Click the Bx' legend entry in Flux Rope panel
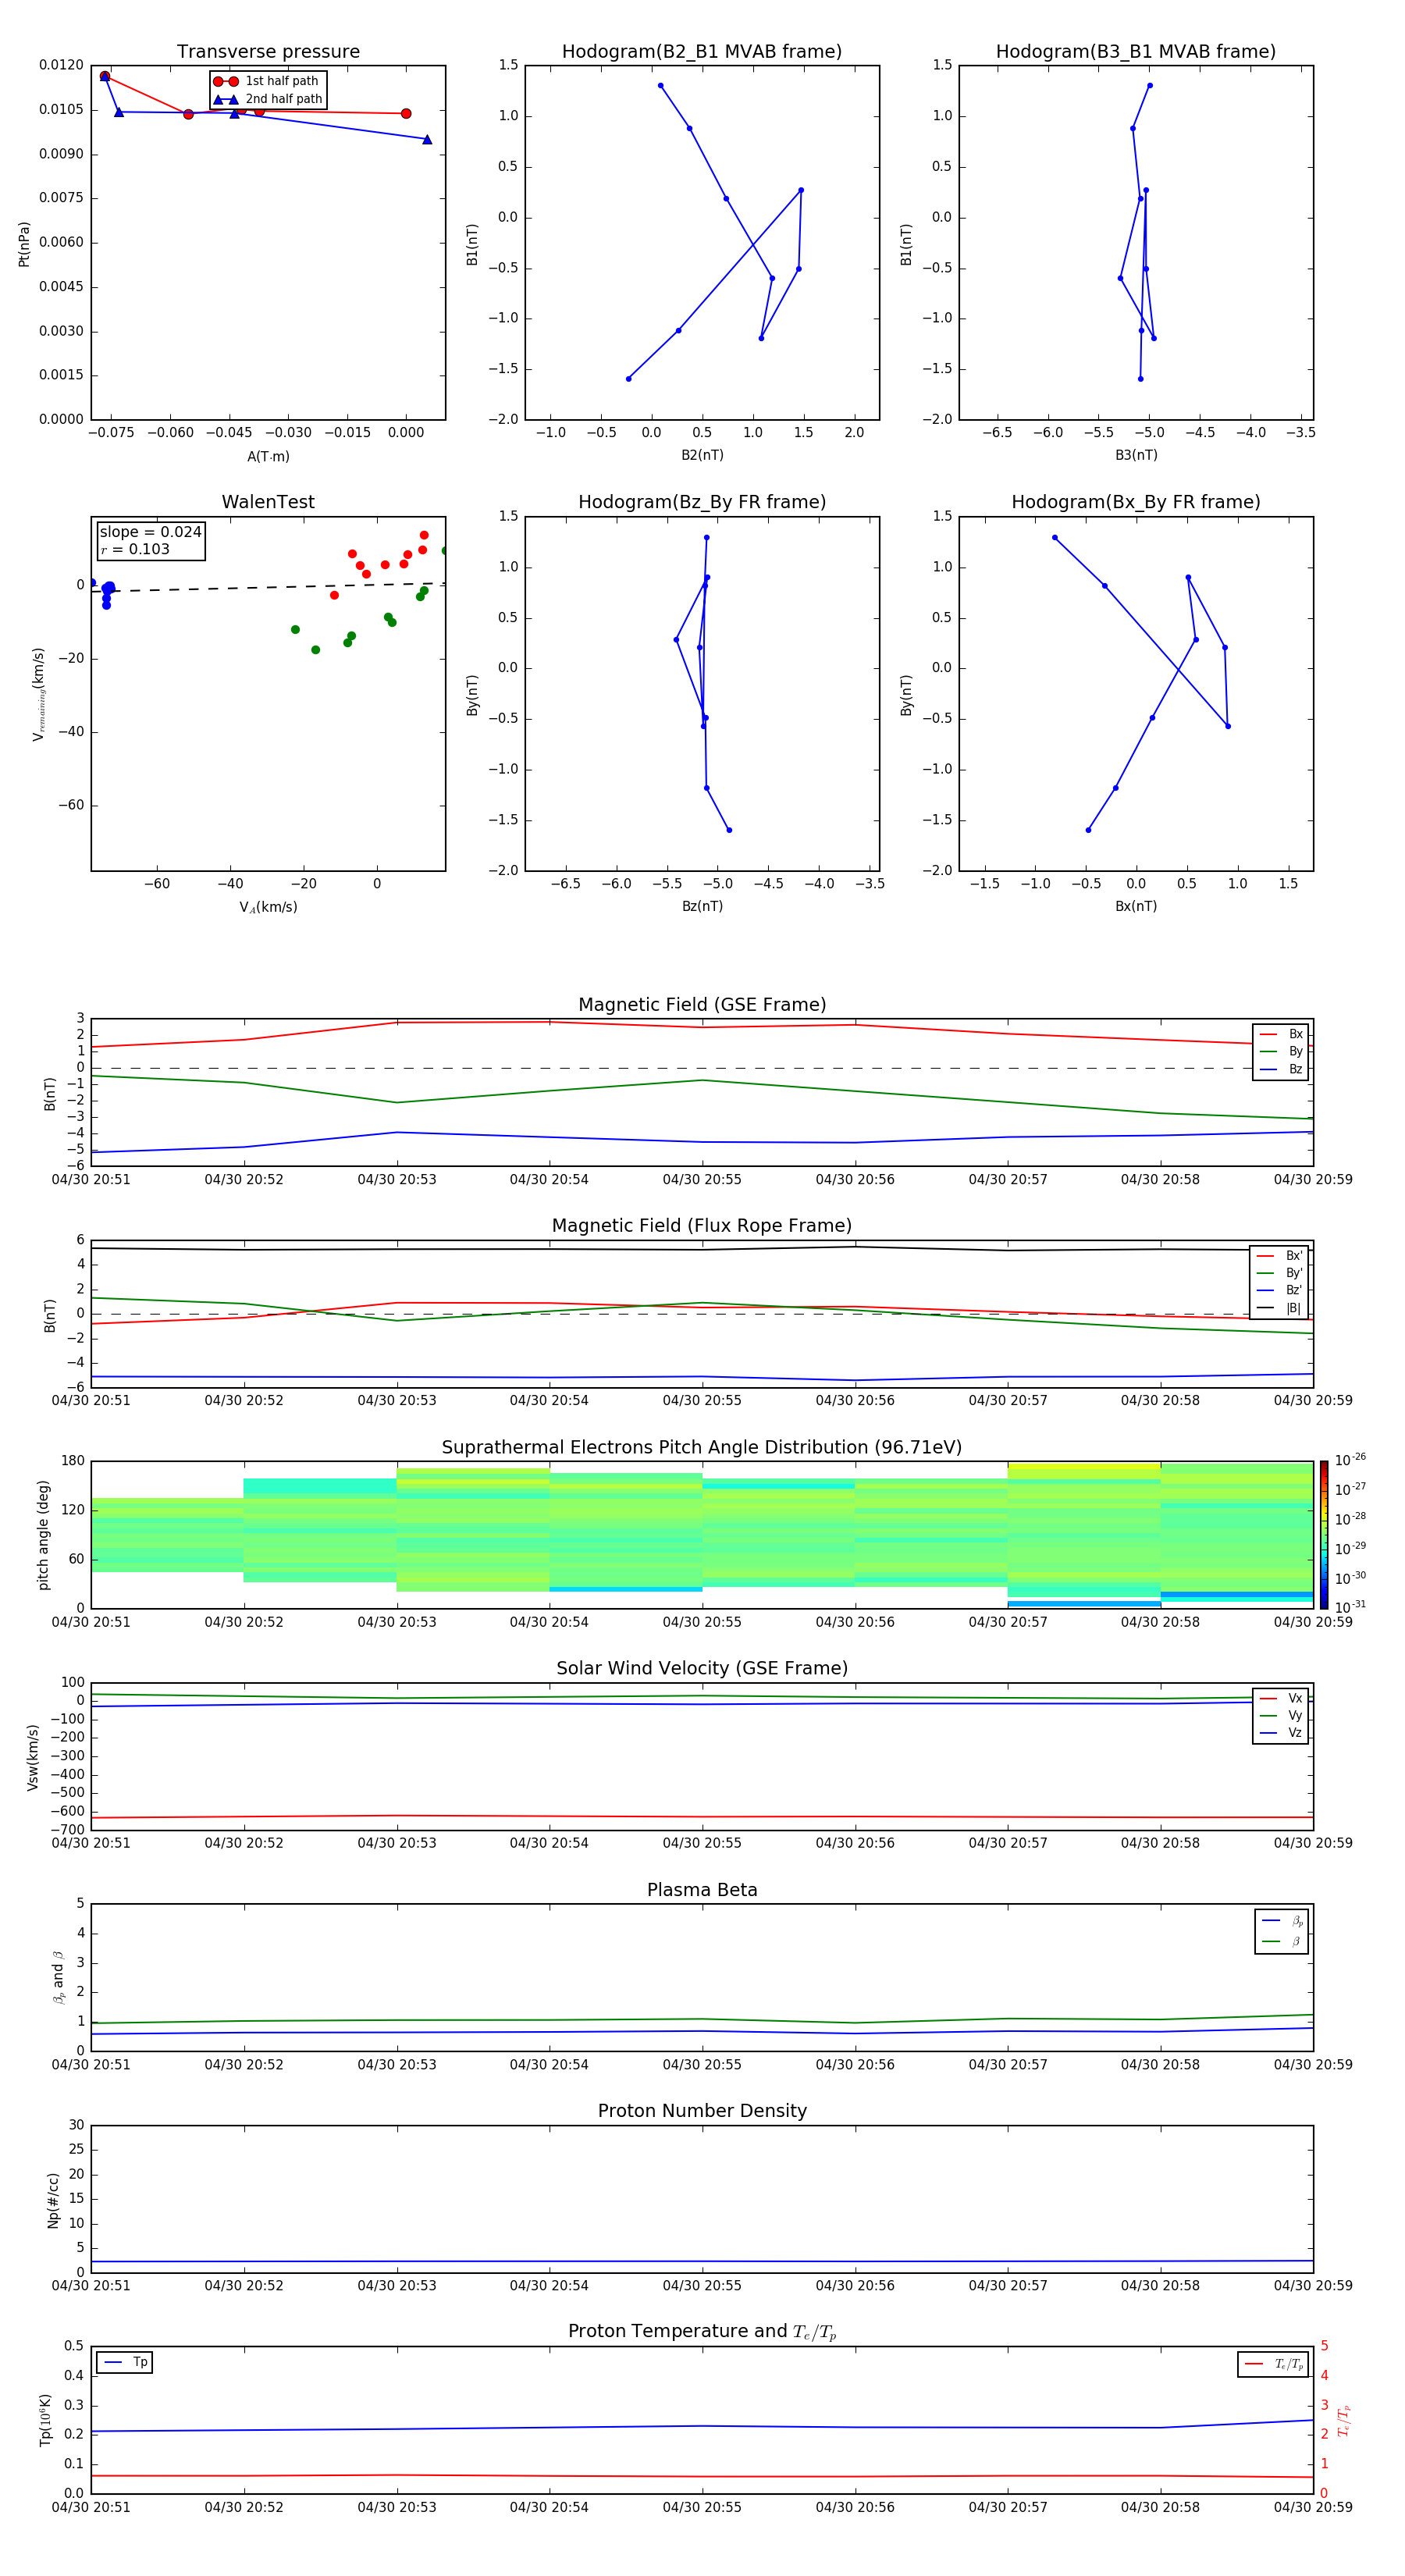Screen dimensions: 1405x2576 click(1280, 1256)
